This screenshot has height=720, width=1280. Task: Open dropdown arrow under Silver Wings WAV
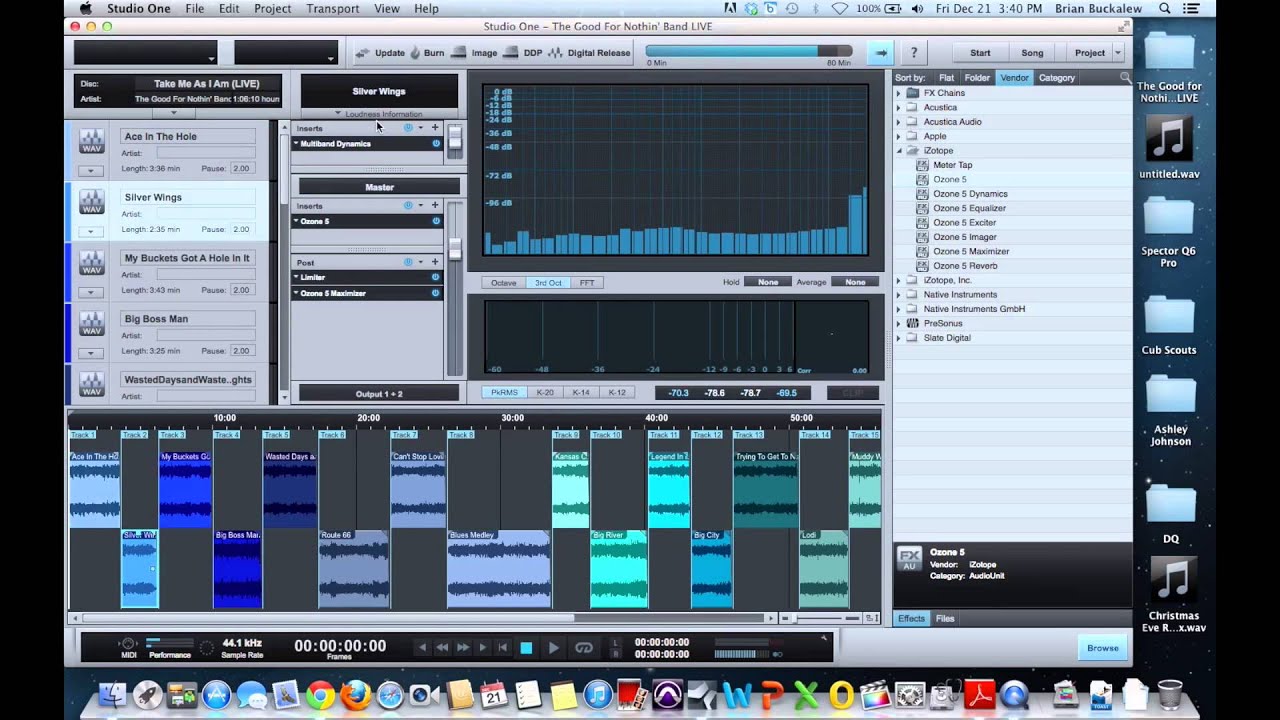pos(92,232)
